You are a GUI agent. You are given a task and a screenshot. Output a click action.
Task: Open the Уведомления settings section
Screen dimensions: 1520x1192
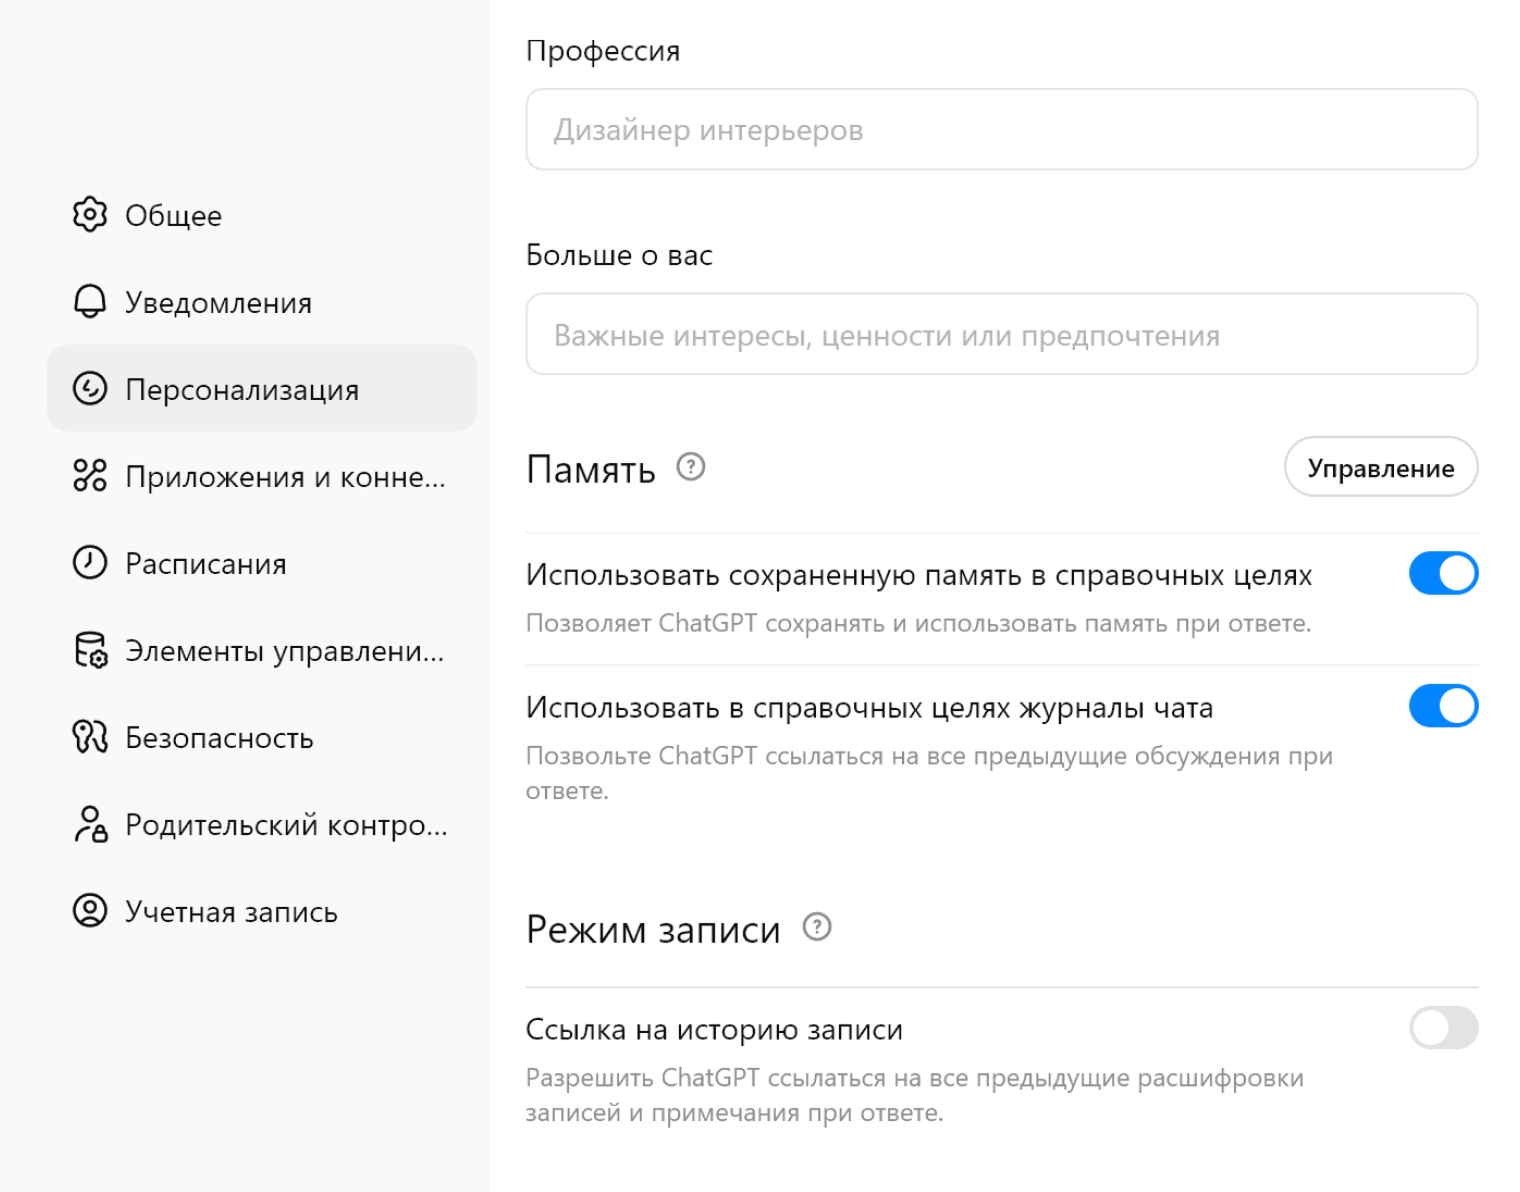click(x=217, y=301)
